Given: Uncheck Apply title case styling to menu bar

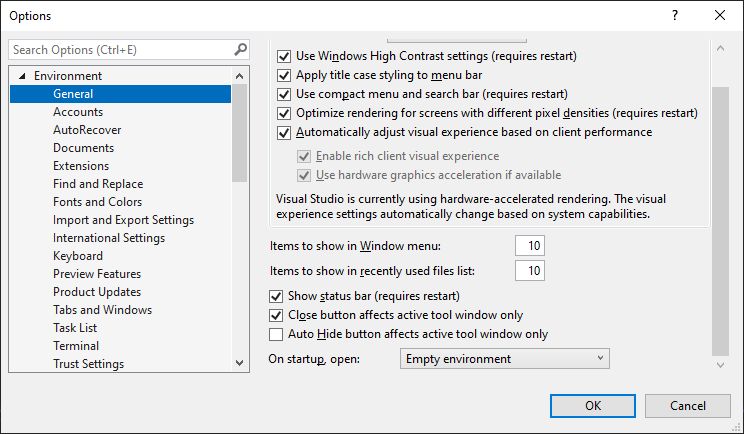Looking at the screenshot, I should click(x=284, y=75).
